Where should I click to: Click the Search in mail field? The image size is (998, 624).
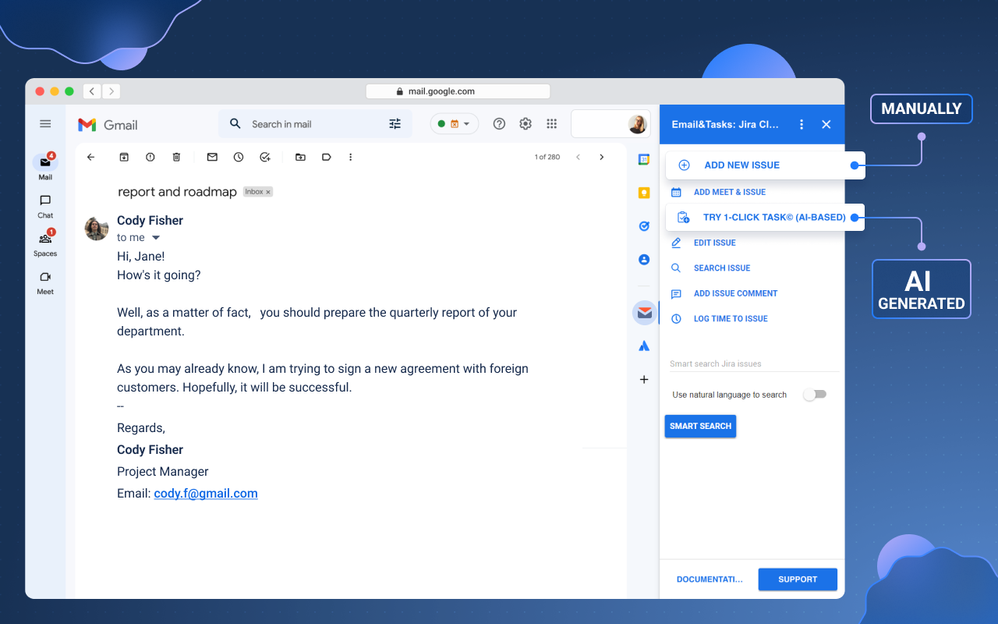(315, 124)
